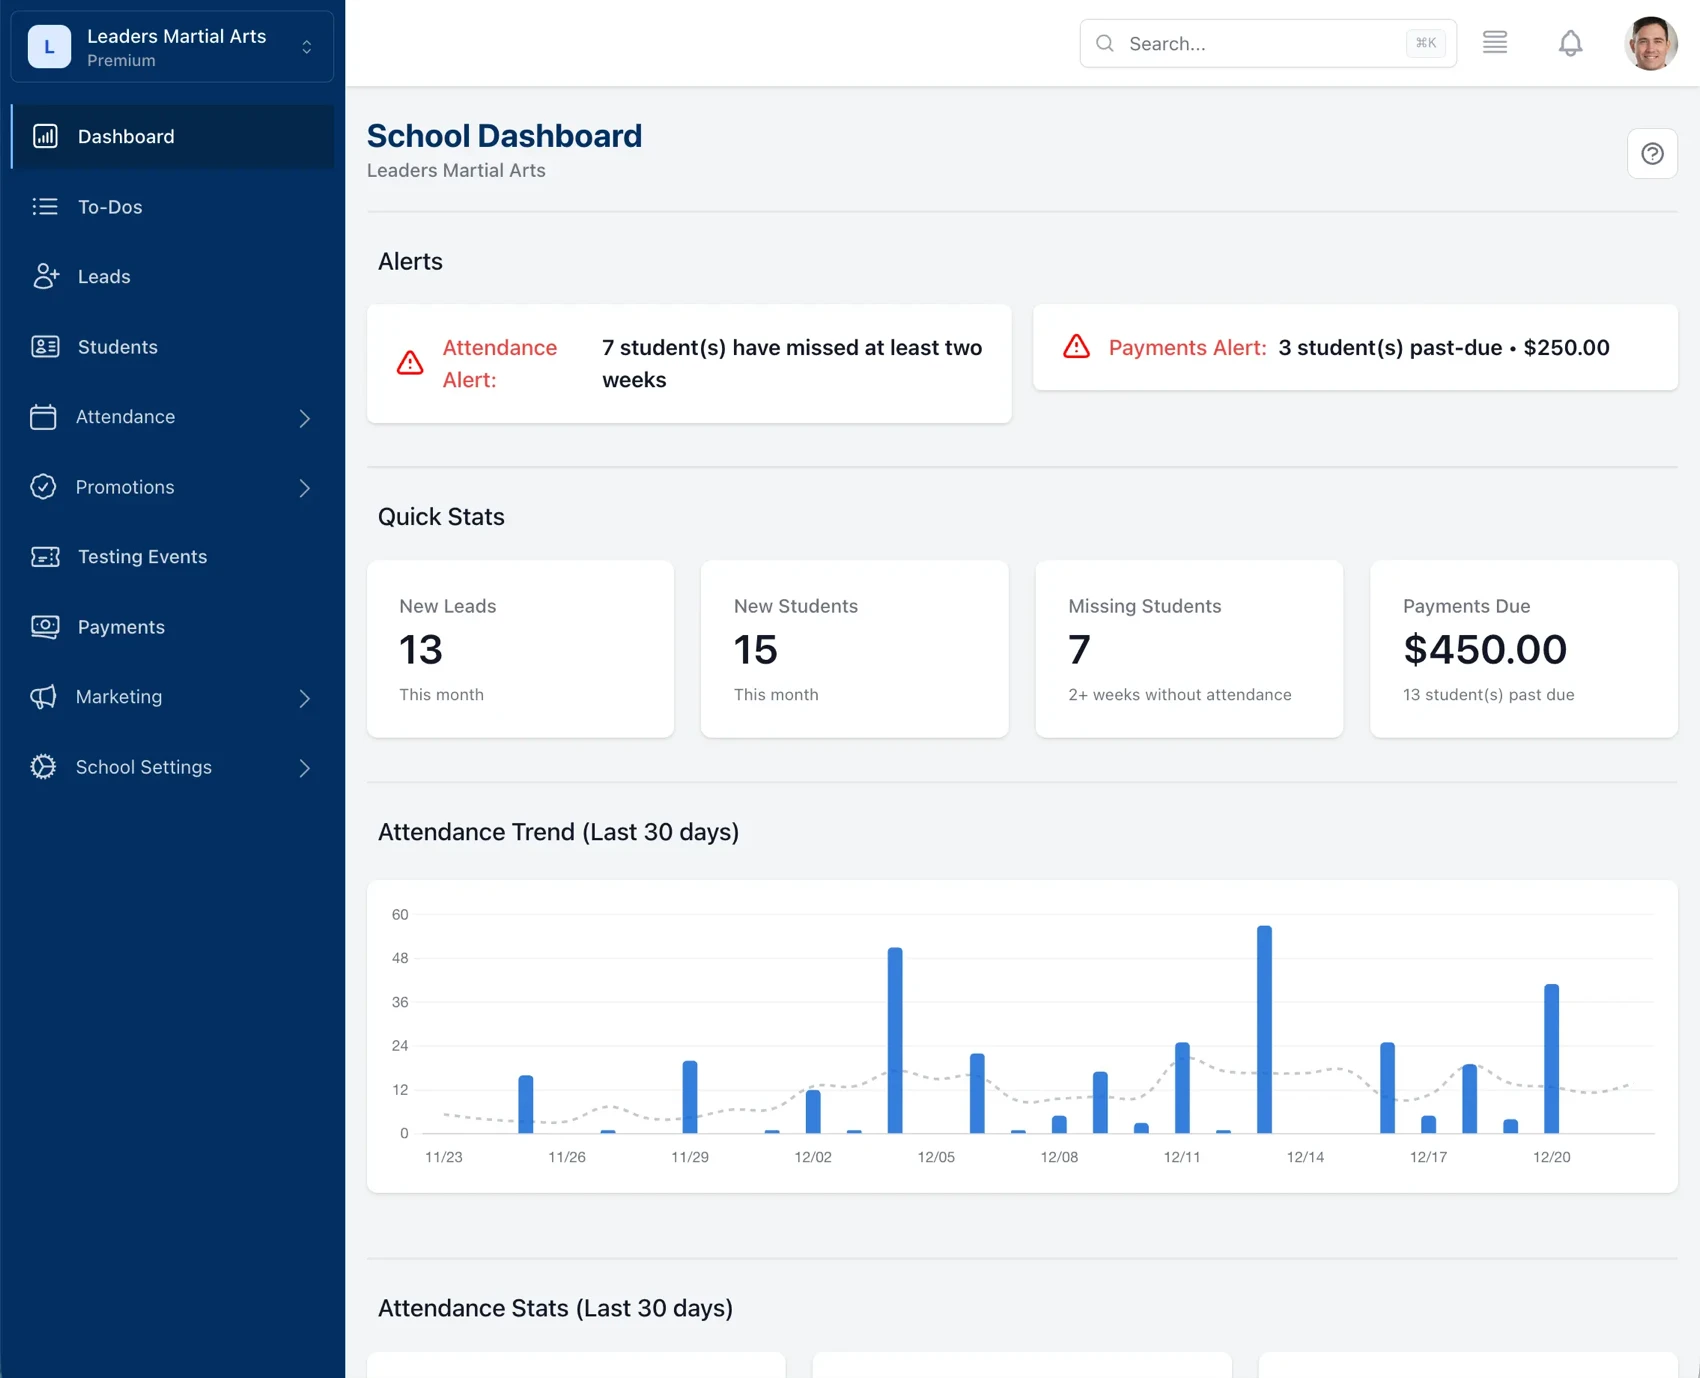Click the Marketing megaphone icon
1700x1378 pixels.
click(45, 696)
